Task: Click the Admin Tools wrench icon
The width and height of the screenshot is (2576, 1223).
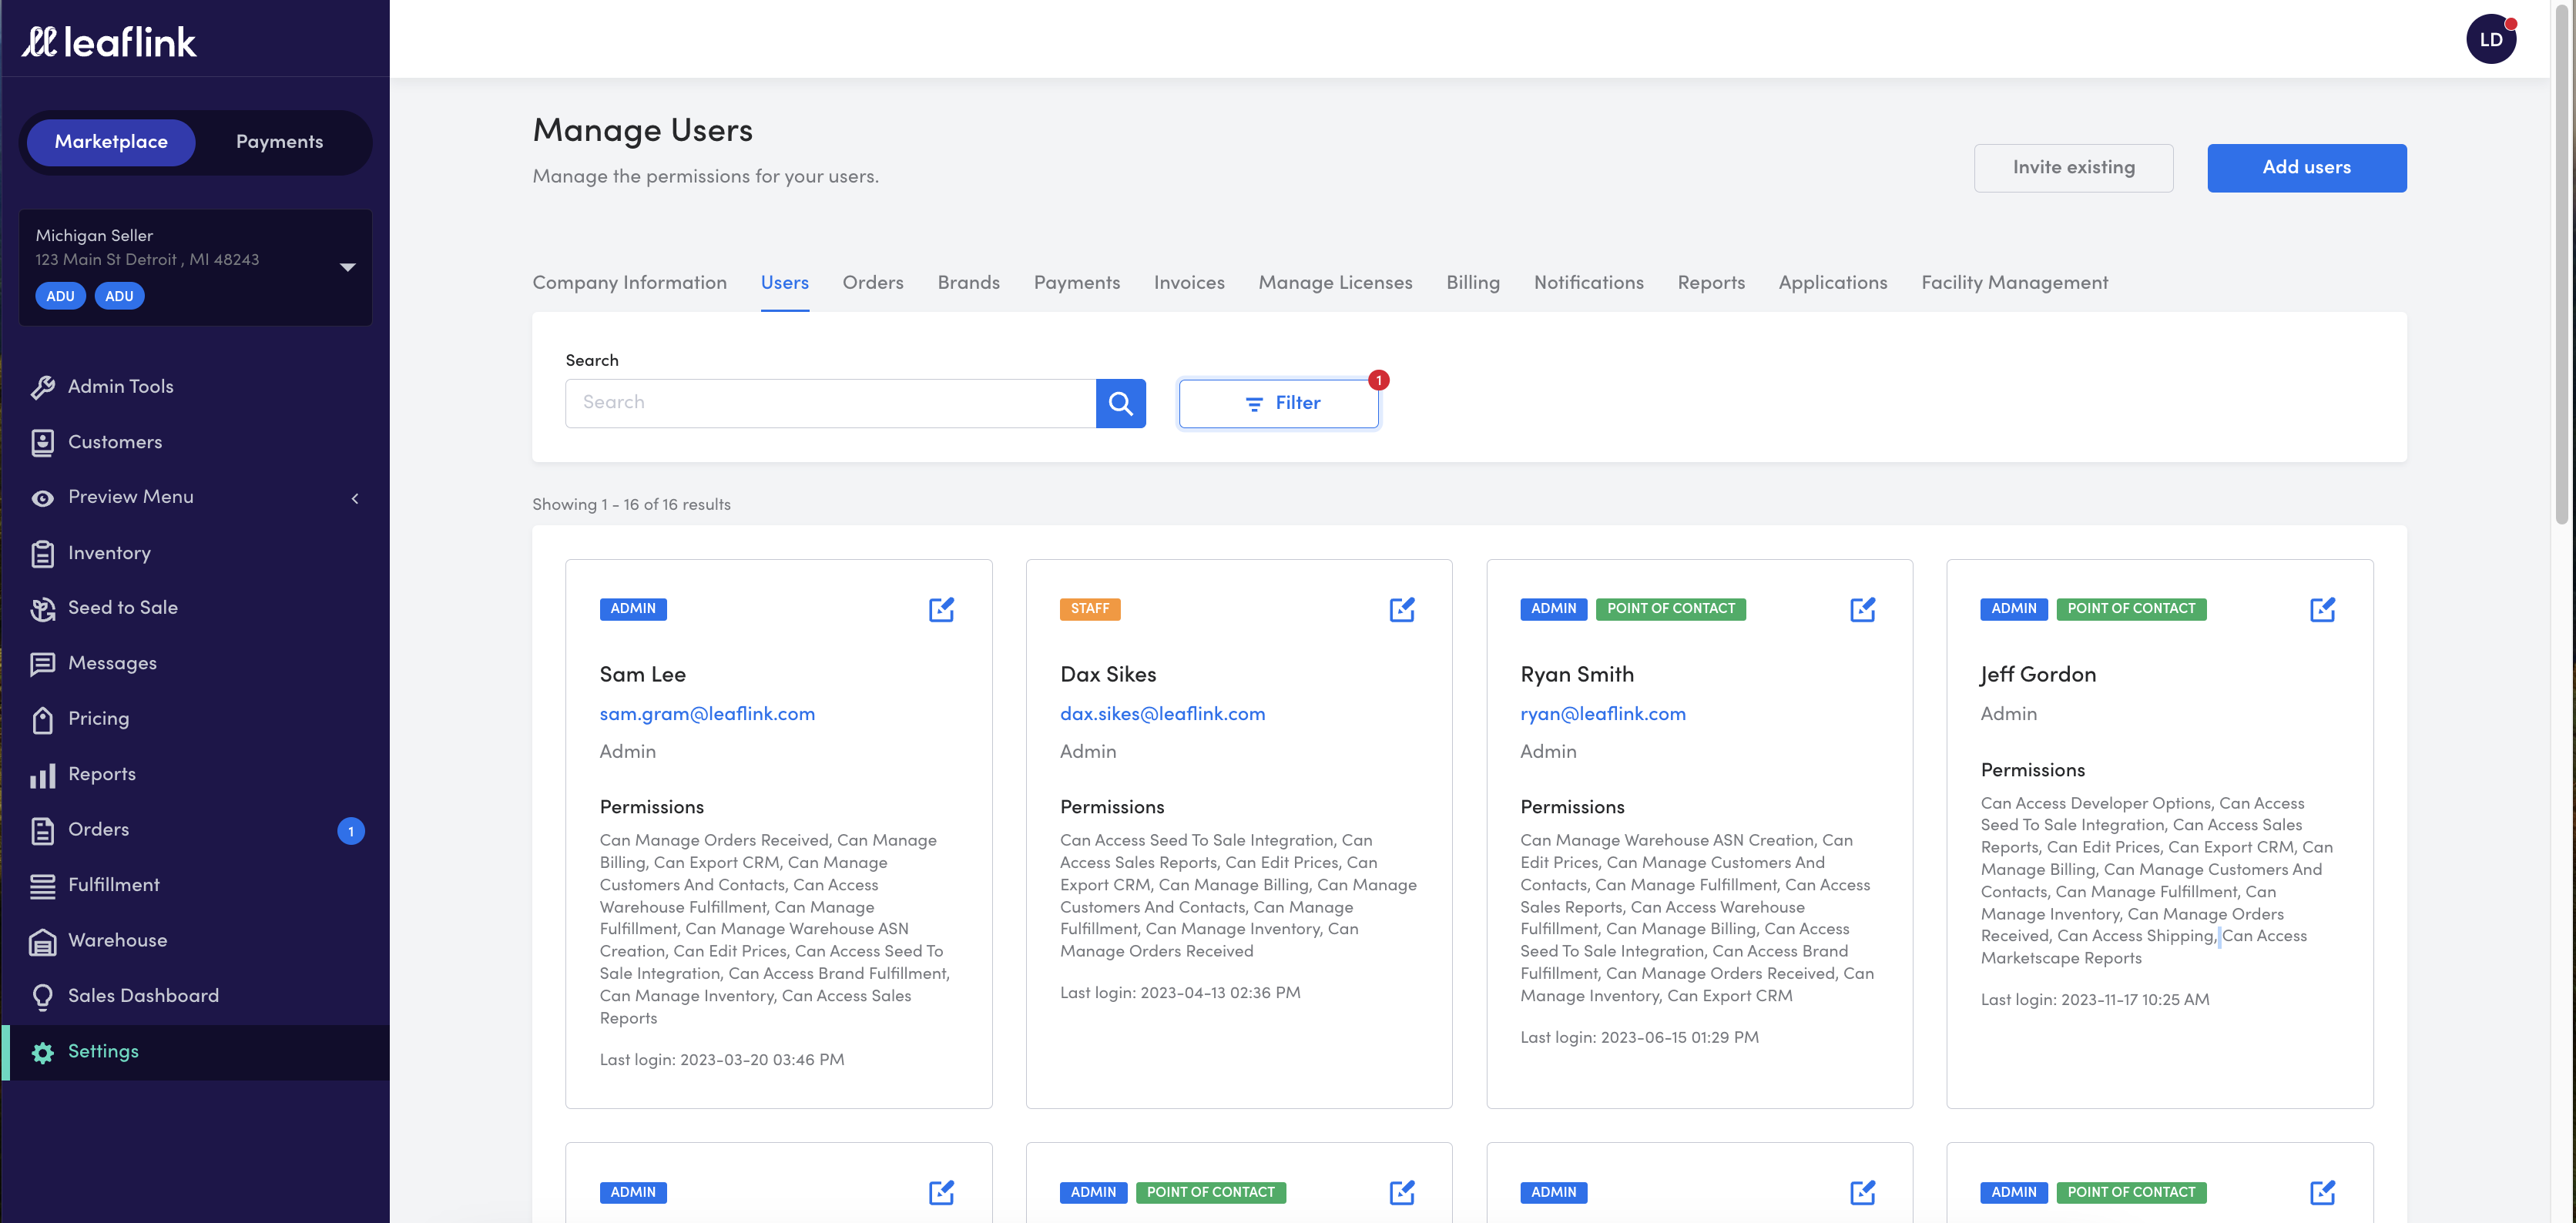Action: (x=43, y=387)
